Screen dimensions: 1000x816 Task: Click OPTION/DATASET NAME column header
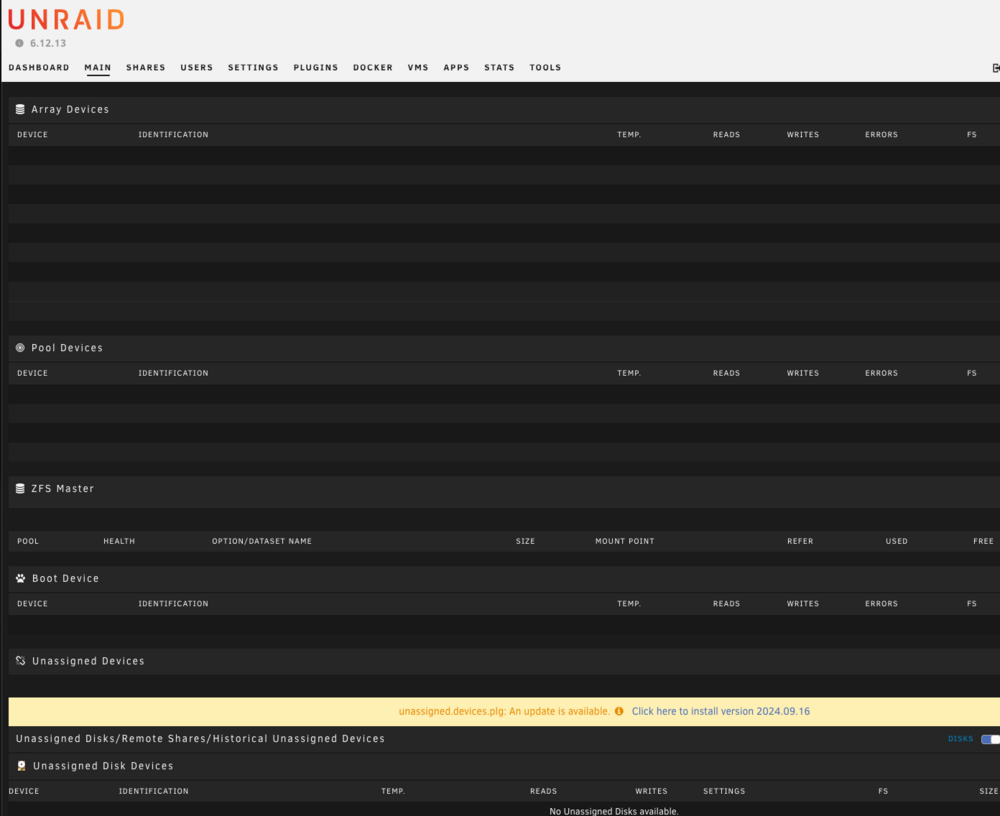coord(261,541)
